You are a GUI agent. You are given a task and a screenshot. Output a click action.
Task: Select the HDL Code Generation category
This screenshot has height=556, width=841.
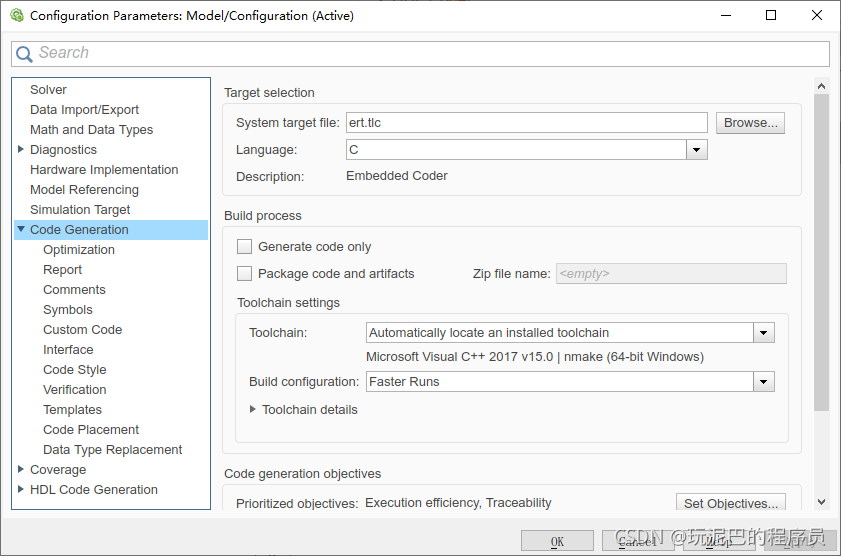(x=94, y=490)
